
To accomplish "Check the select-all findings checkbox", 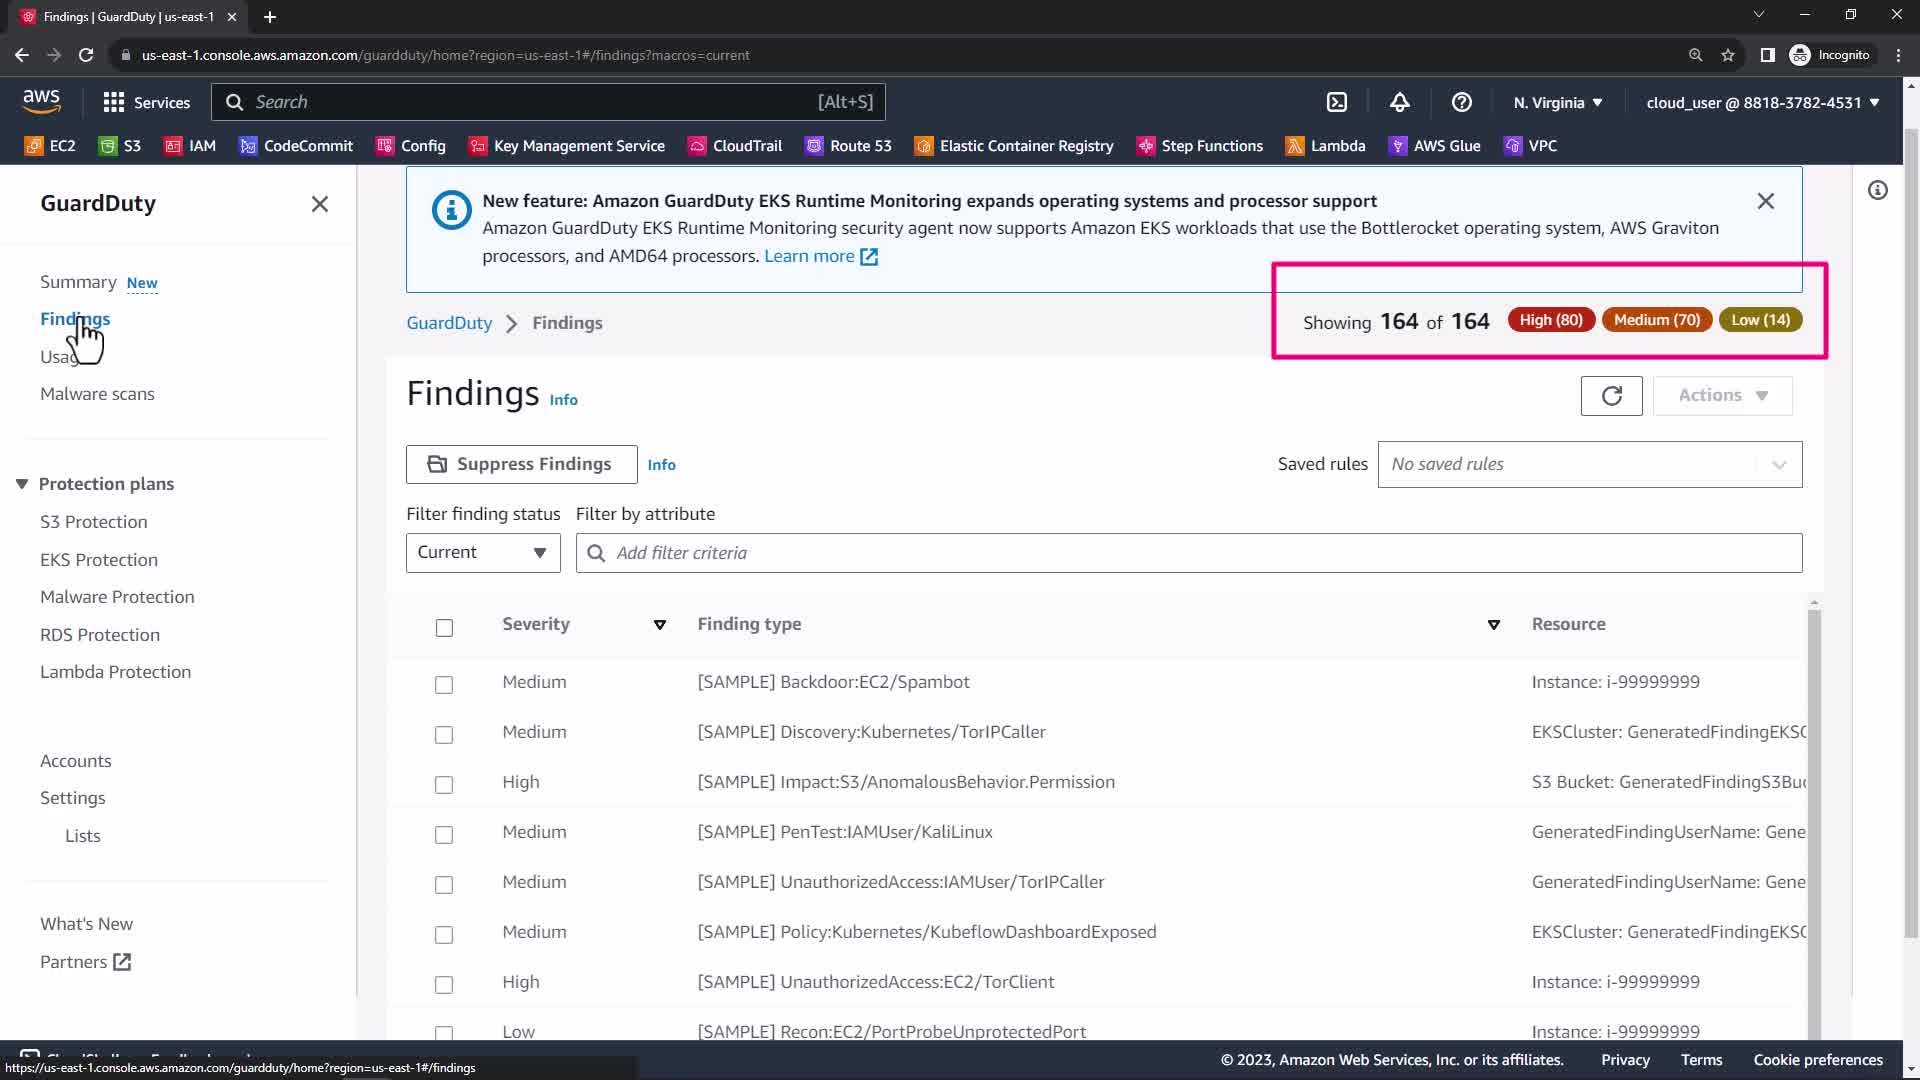I will [444, 628].
